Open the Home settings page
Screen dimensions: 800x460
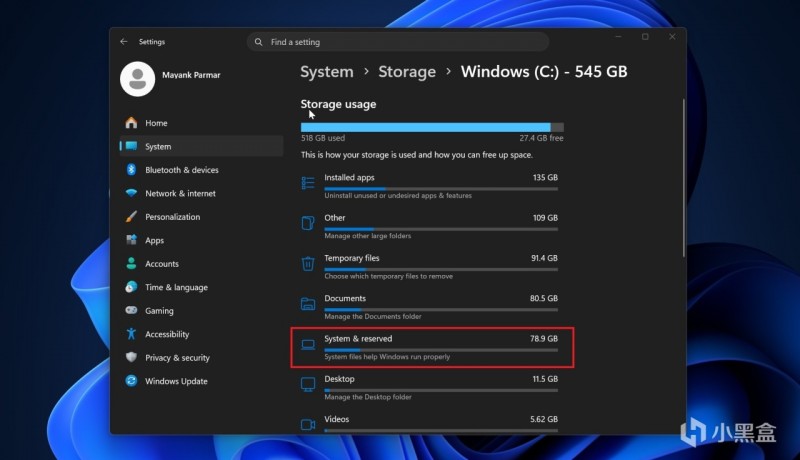[201, 123]
